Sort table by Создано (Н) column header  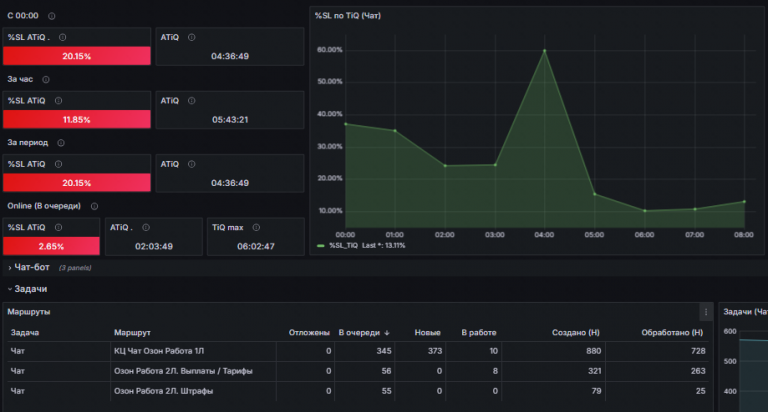pos(576,333)
